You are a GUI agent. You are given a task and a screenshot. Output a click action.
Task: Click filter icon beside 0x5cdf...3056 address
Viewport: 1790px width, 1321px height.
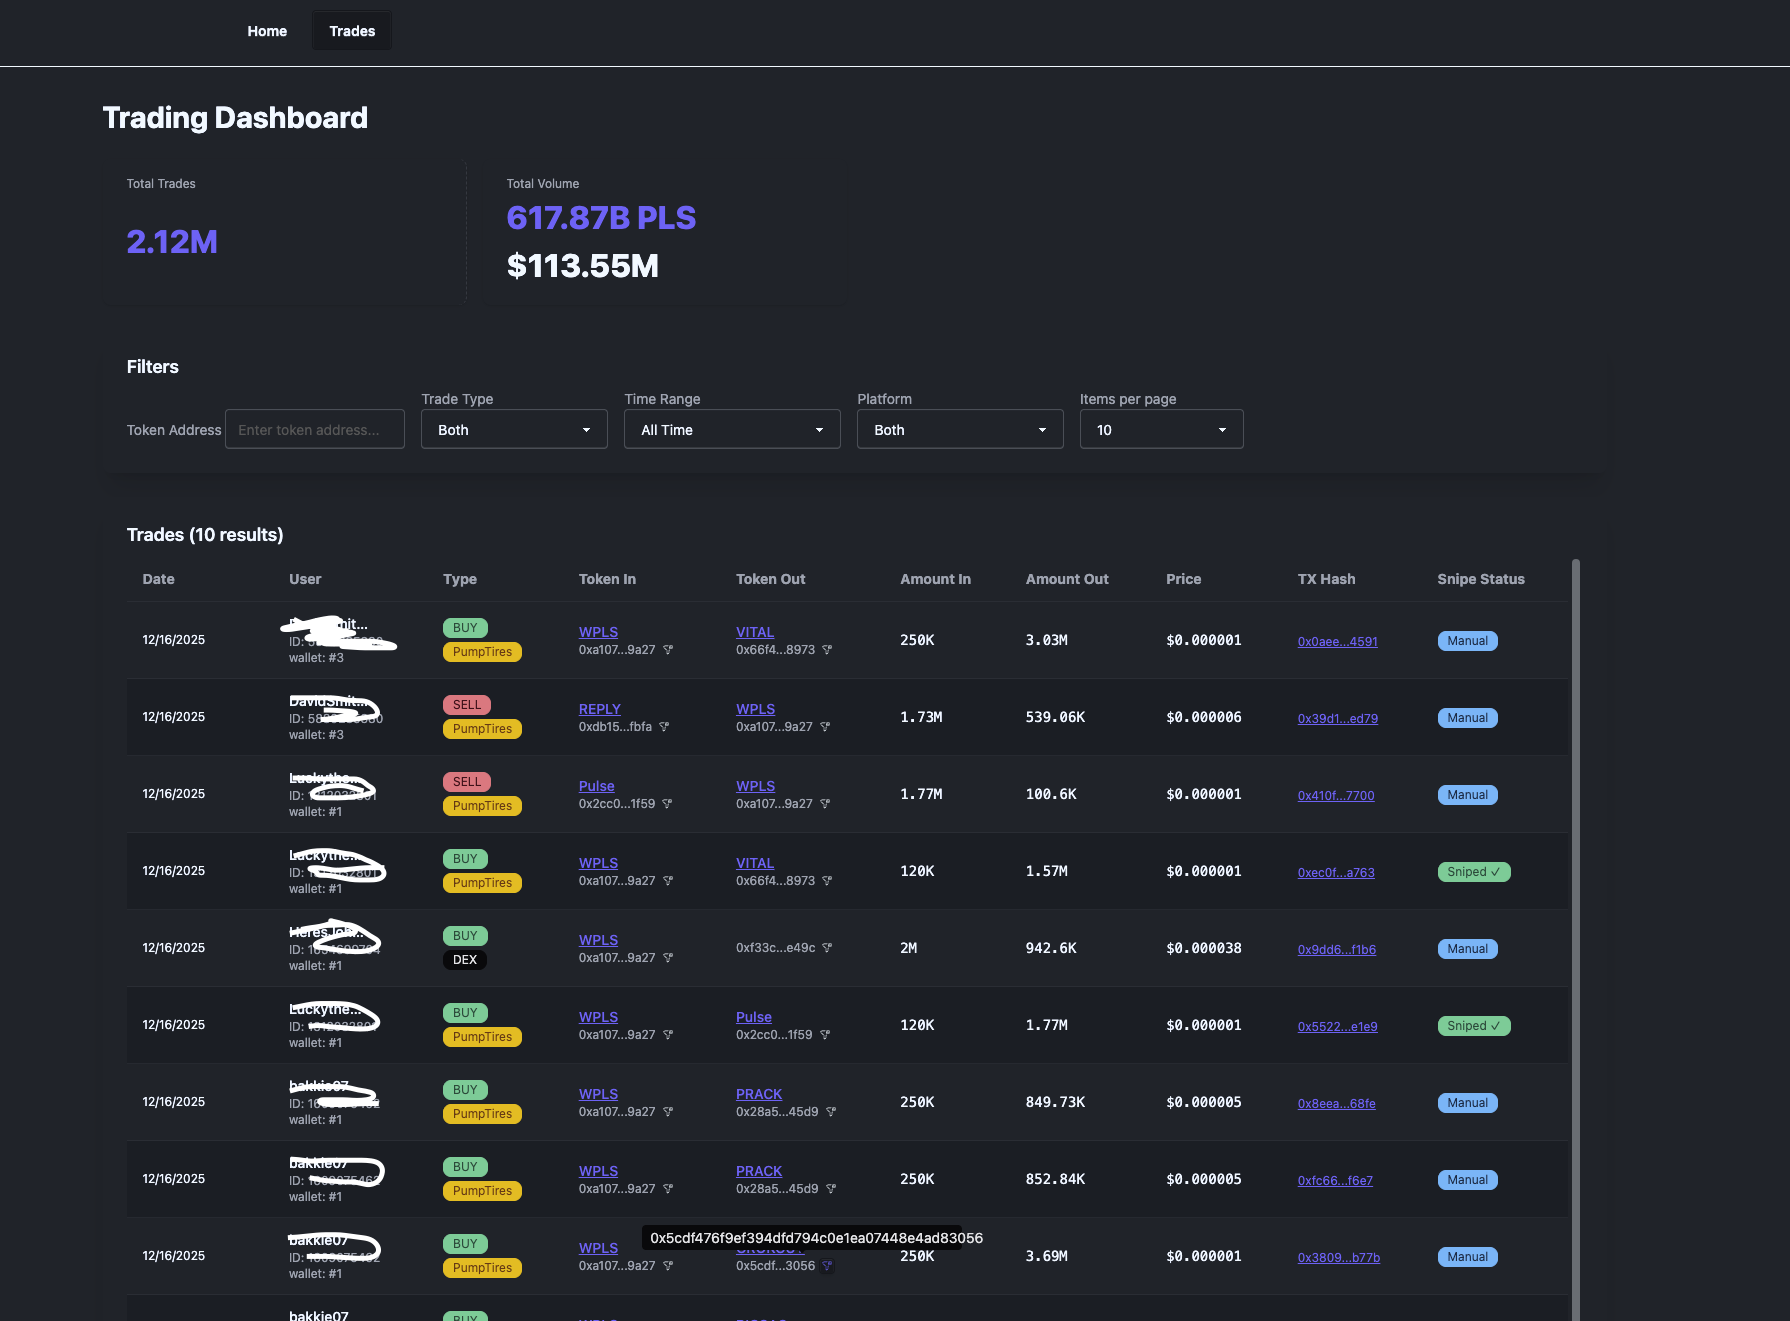(x=827, y=1266)
